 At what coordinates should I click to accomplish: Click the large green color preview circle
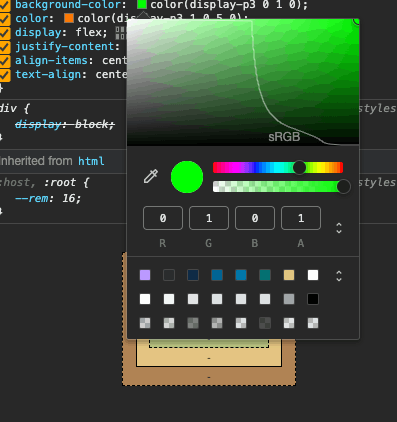(x=187, y=177)
